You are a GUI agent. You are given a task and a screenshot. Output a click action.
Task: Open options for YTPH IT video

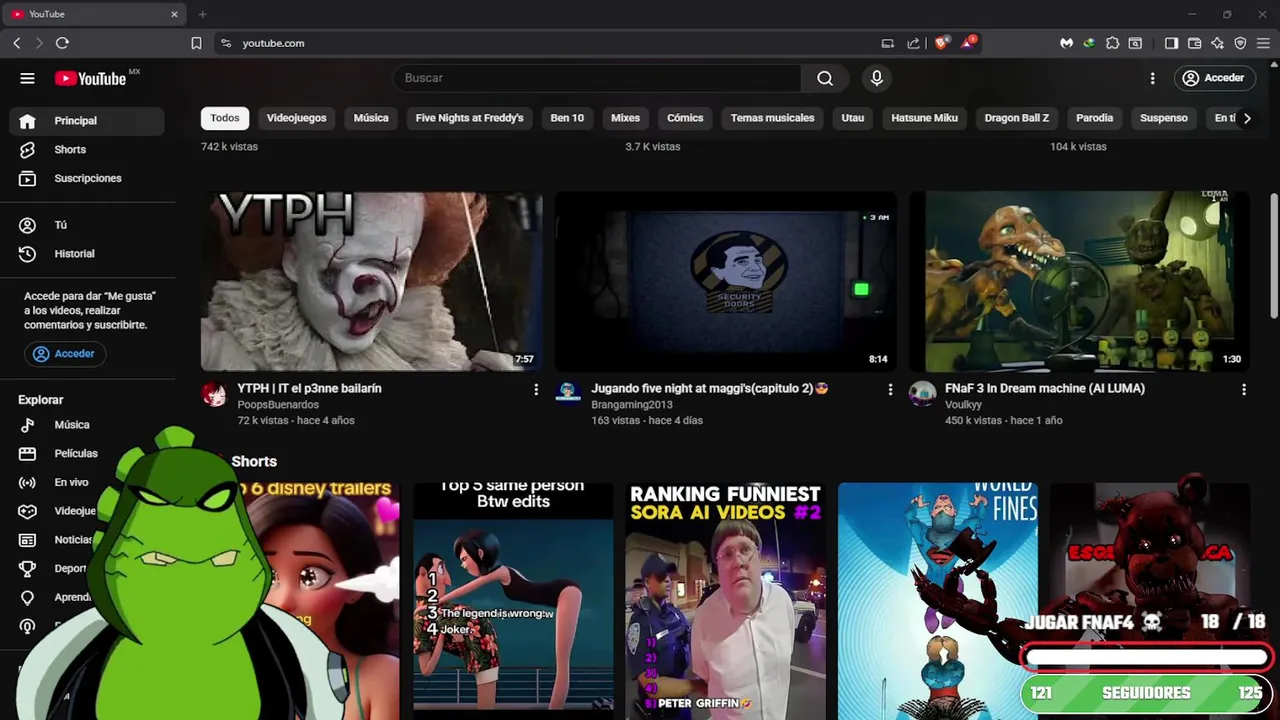[536, 389]
